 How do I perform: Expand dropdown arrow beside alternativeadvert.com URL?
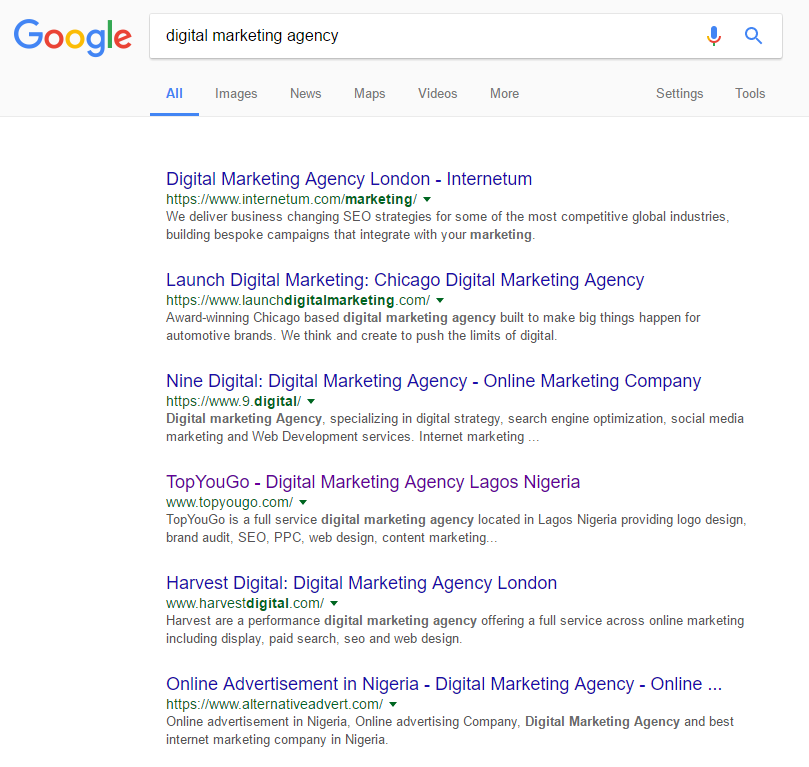pos(393,705)
